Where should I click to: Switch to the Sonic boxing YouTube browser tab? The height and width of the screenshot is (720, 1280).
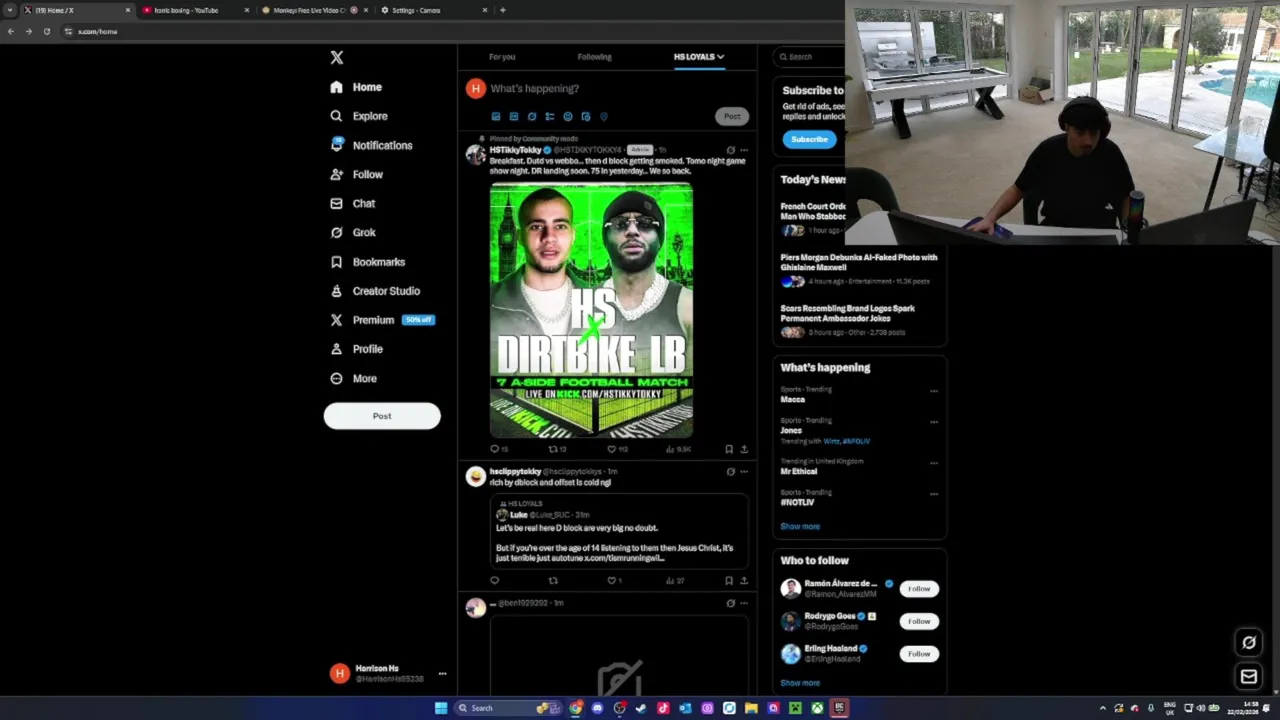point(194,10)
